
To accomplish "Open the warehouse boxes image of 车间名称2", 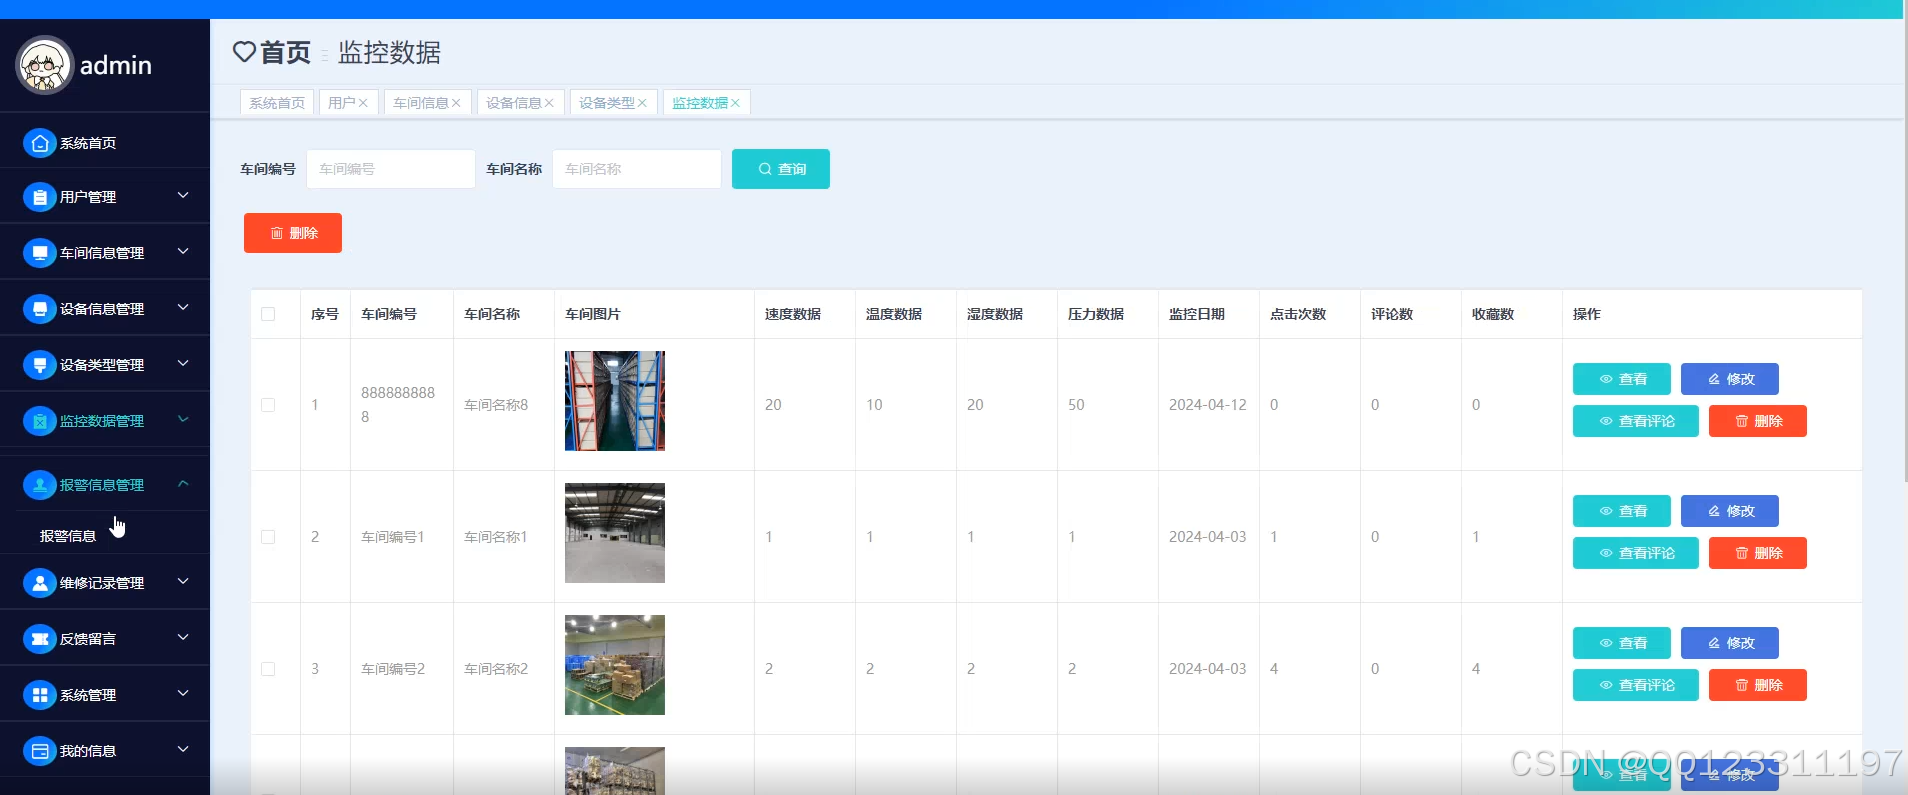I will click(615, 665).
